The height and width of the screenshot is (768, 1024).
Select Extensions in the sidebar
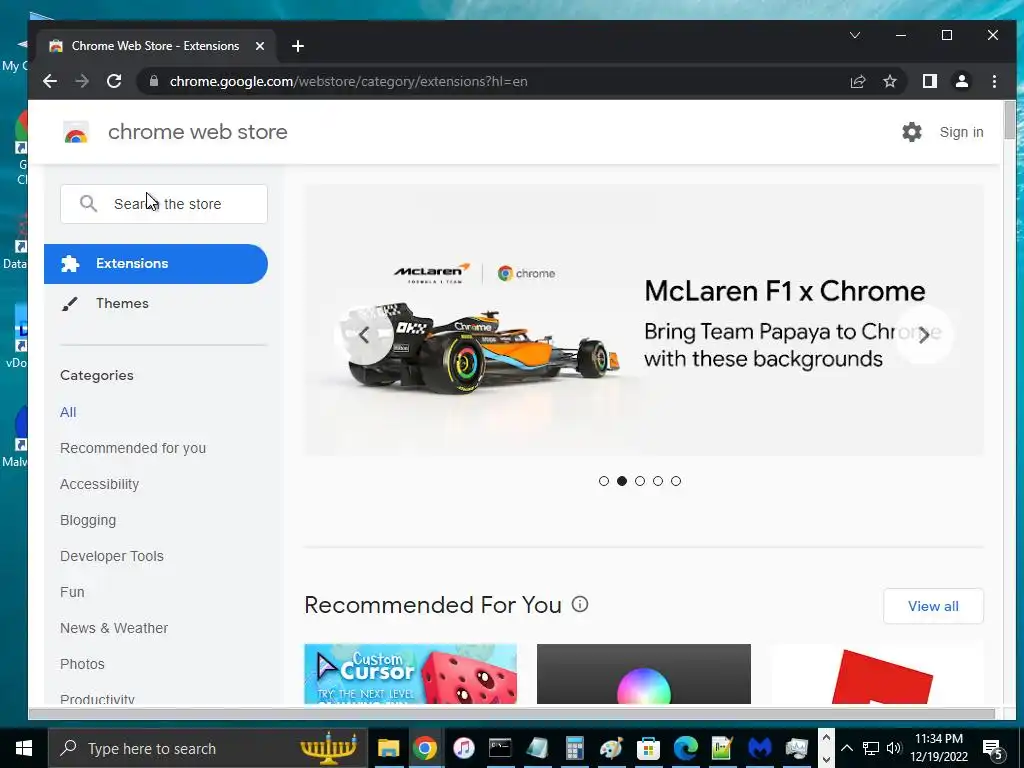tap(156, 264)
